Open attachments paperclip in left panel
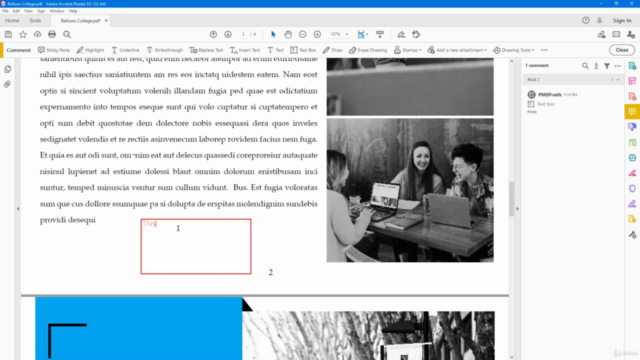This screenshot has height=360, width=640. tap(8, 84)
